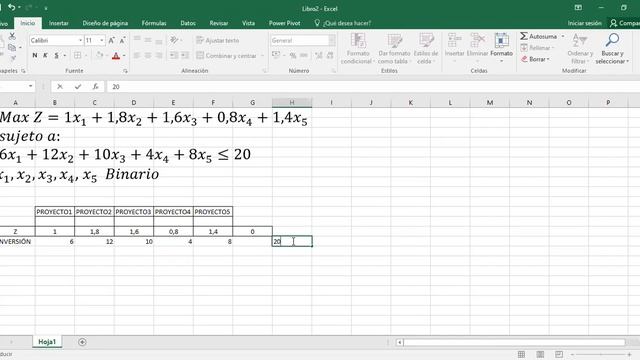Confirm entry with formula bar checkmark
This screenshot has height=360, width=640.
tap(78, 87)
